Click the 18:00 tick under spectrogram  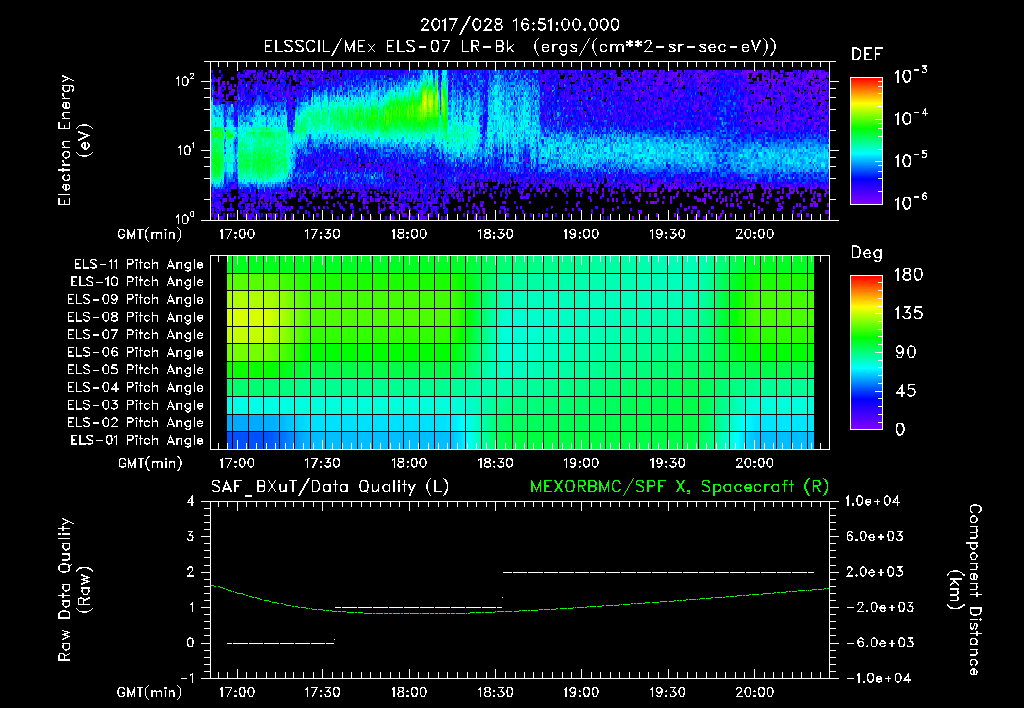409,234
